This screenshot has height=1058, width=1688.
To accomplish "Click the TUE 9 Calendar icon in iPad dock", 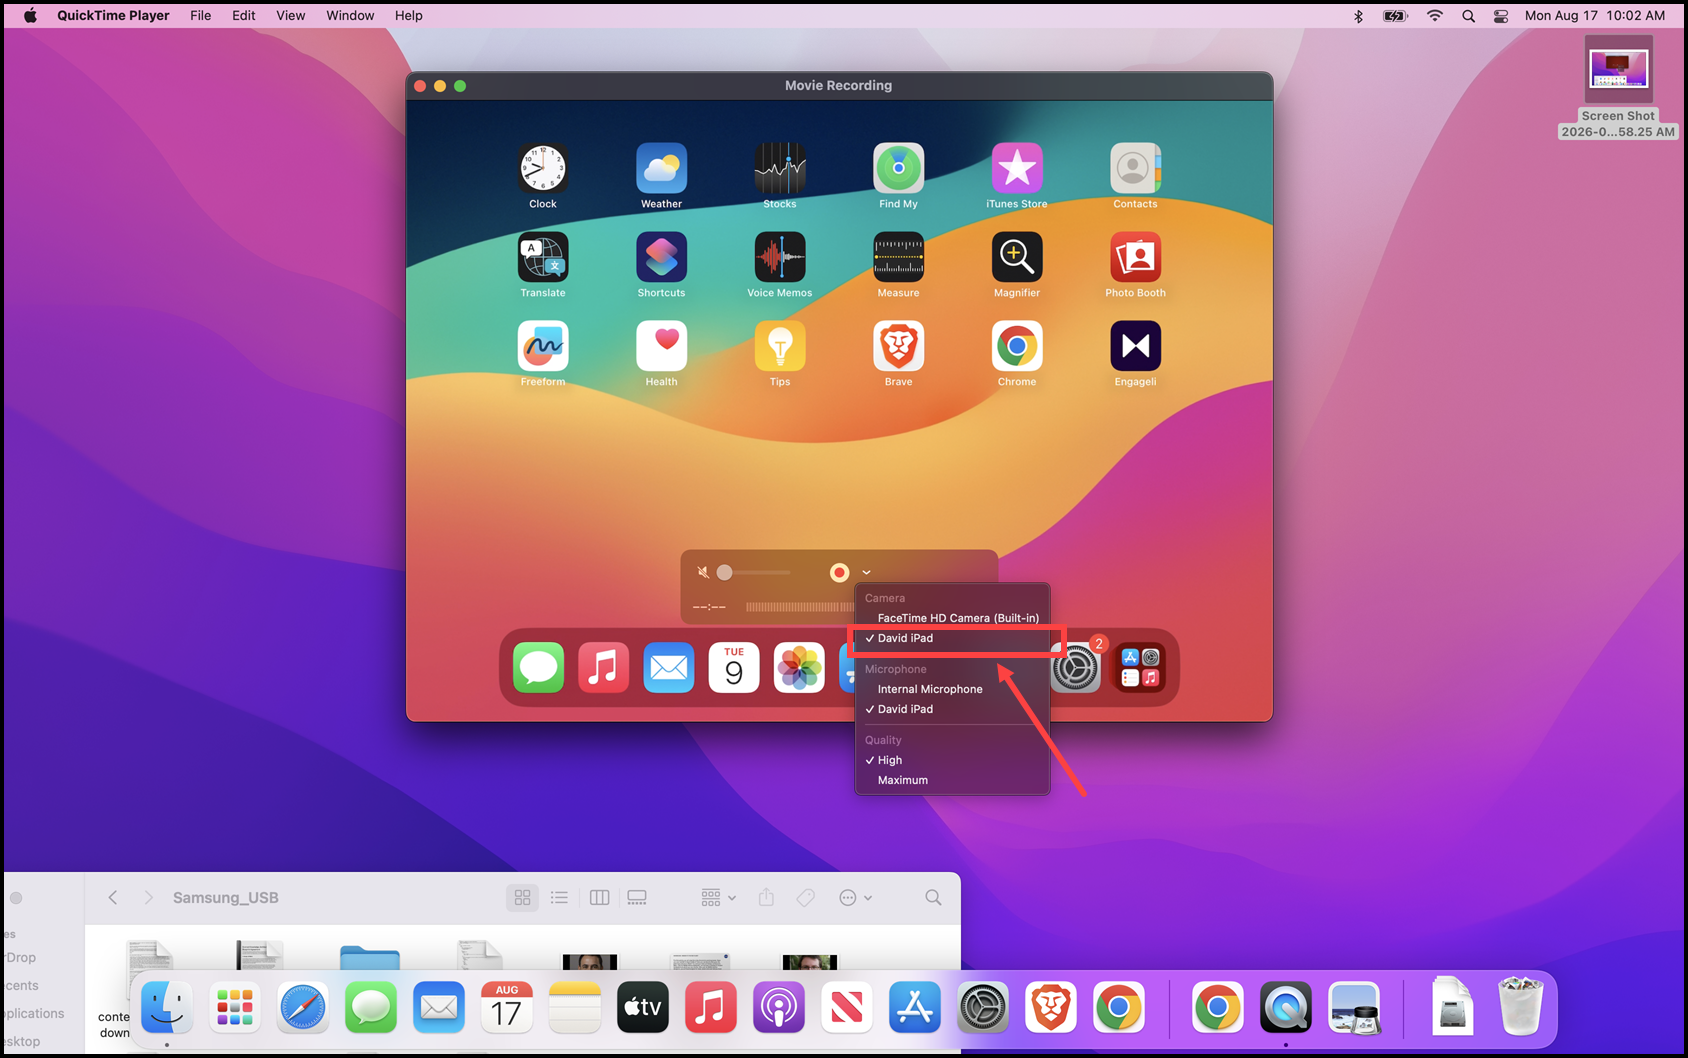I will (734, 668).
